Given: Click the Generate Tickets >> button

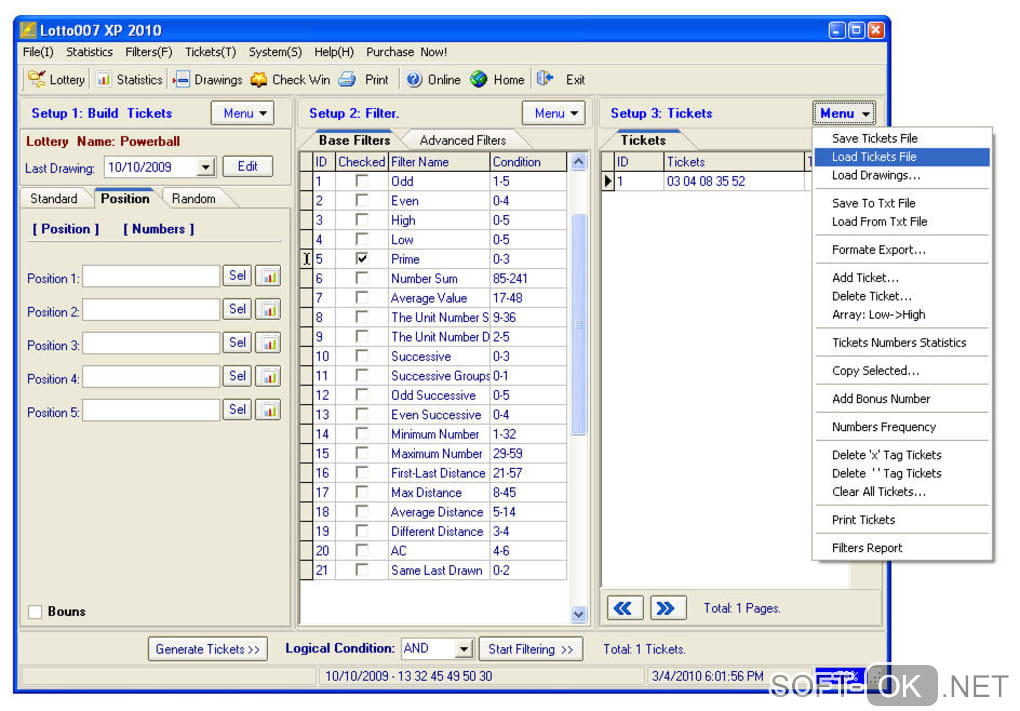Looking at the screenshot, I should (208, 649).
